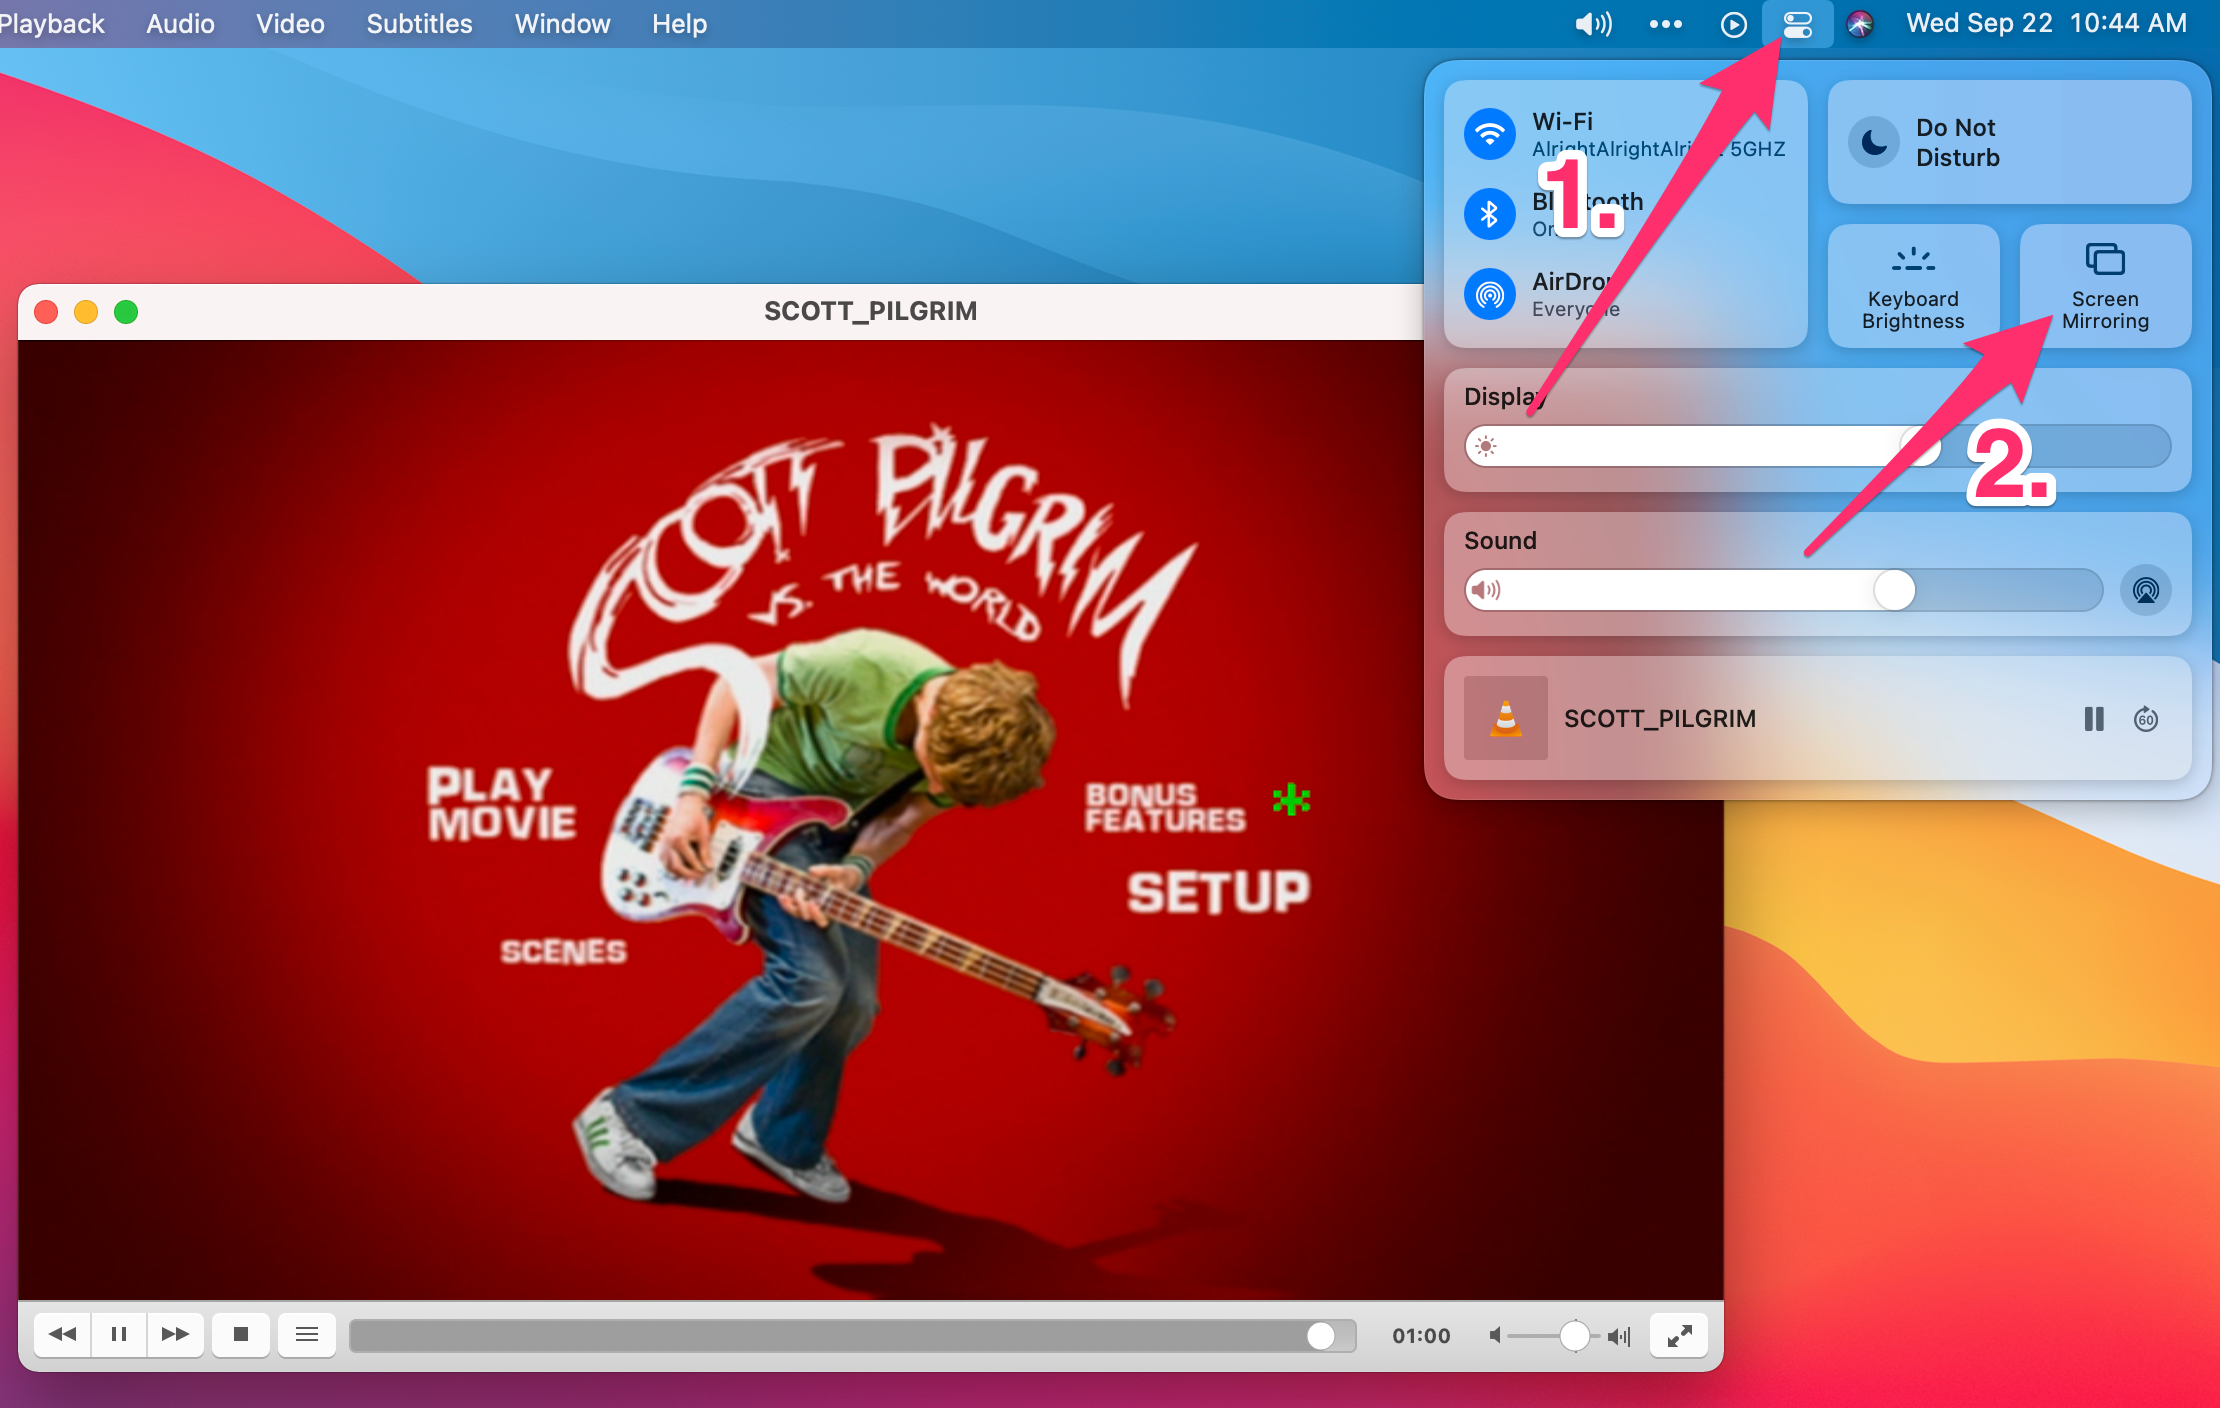Select PLAY MOVIE on DVD menu
Image resolution: width=2220 pixels, height=1408 pixels.
(501, 804)
